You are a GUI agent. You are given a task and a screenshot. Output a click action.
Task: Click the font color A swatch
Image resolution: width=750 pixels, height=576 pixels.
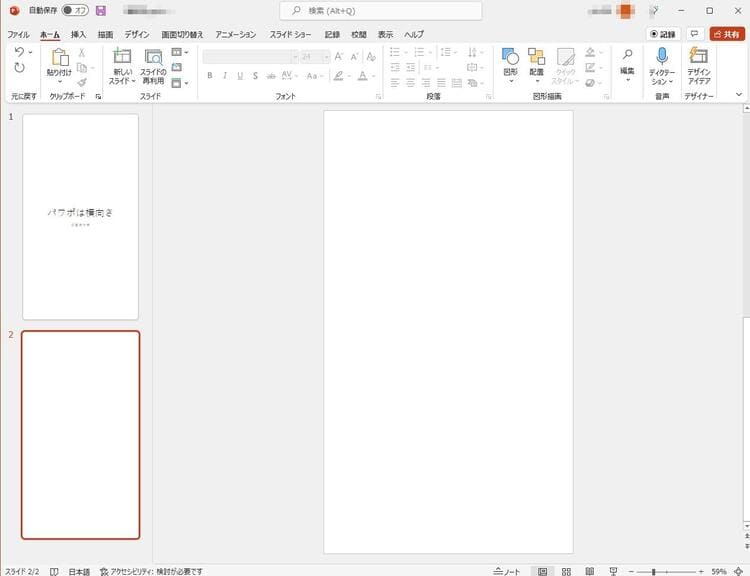[x=363, y=76]
